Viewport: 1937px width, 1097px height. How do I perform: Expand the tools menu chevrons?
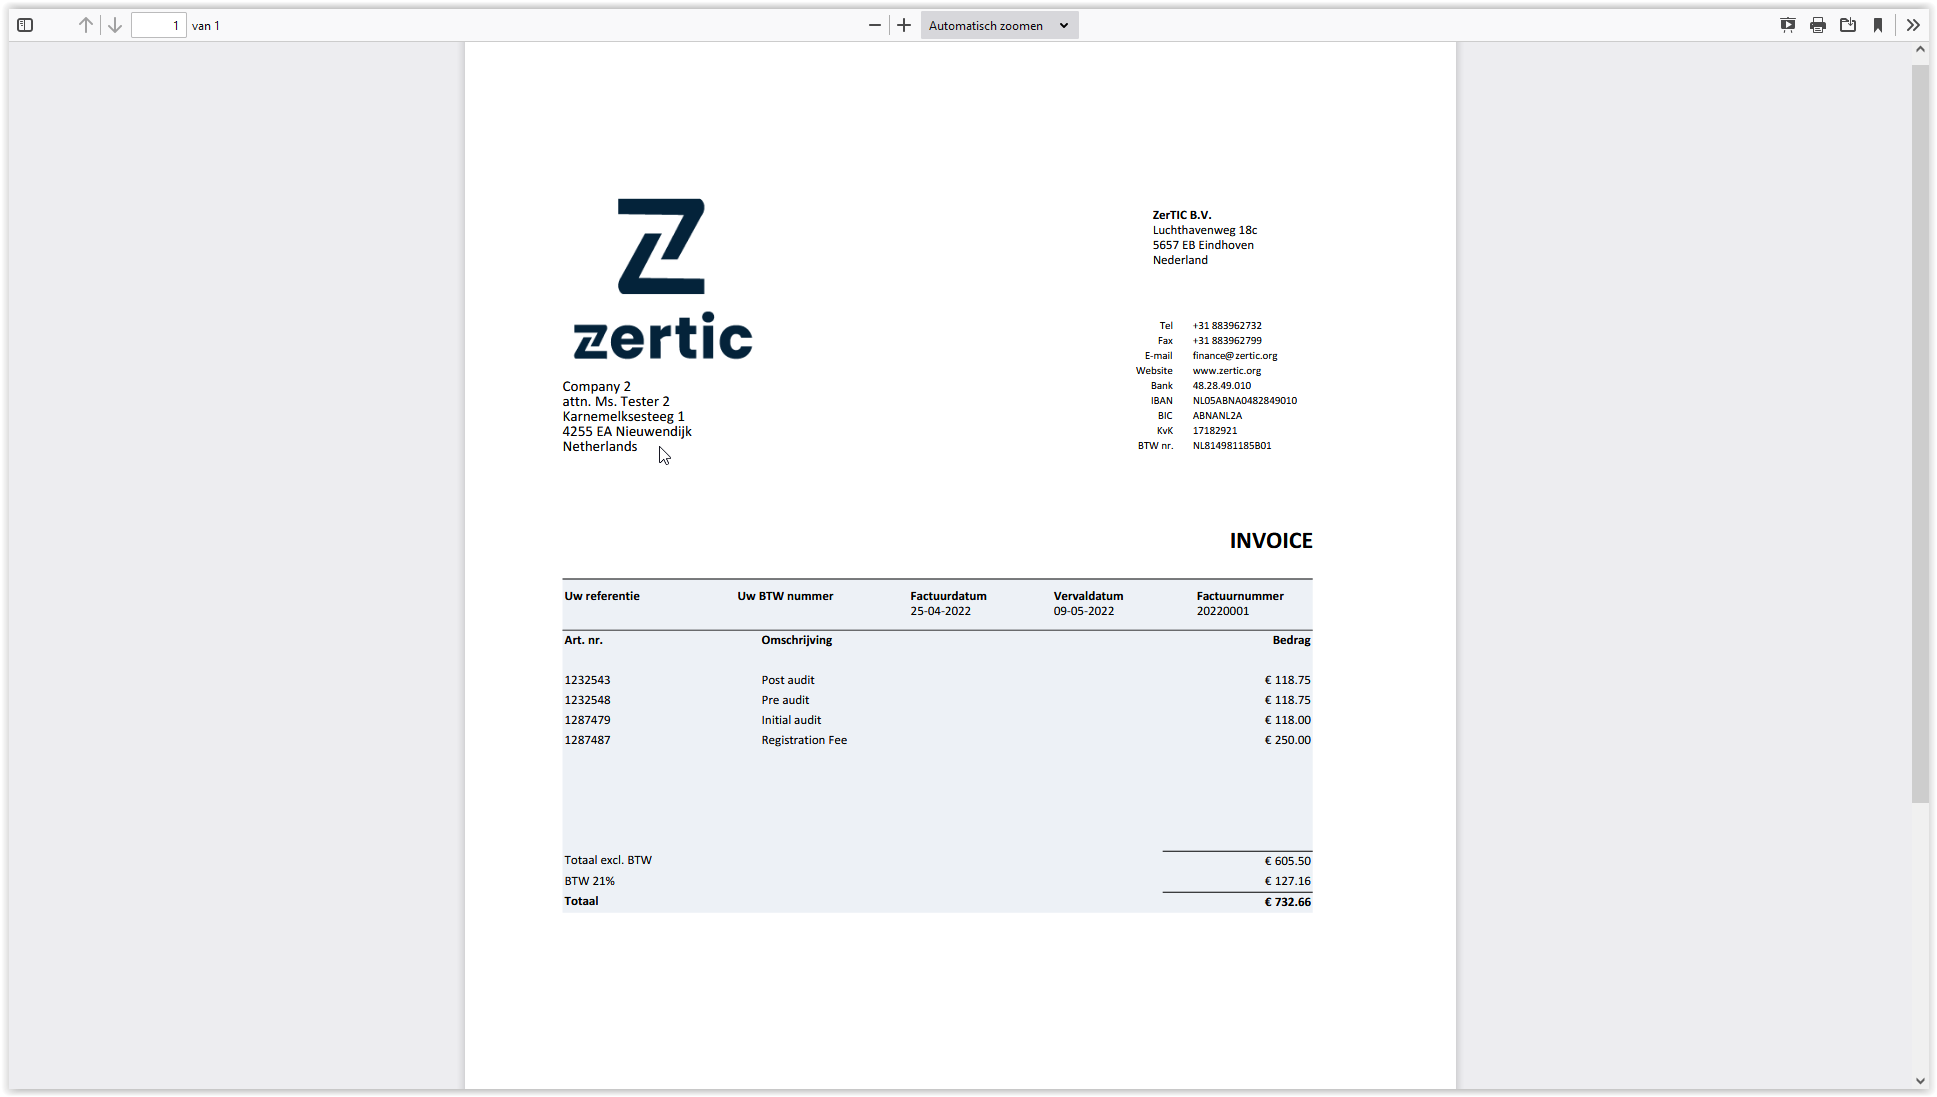click(1913, 25)
